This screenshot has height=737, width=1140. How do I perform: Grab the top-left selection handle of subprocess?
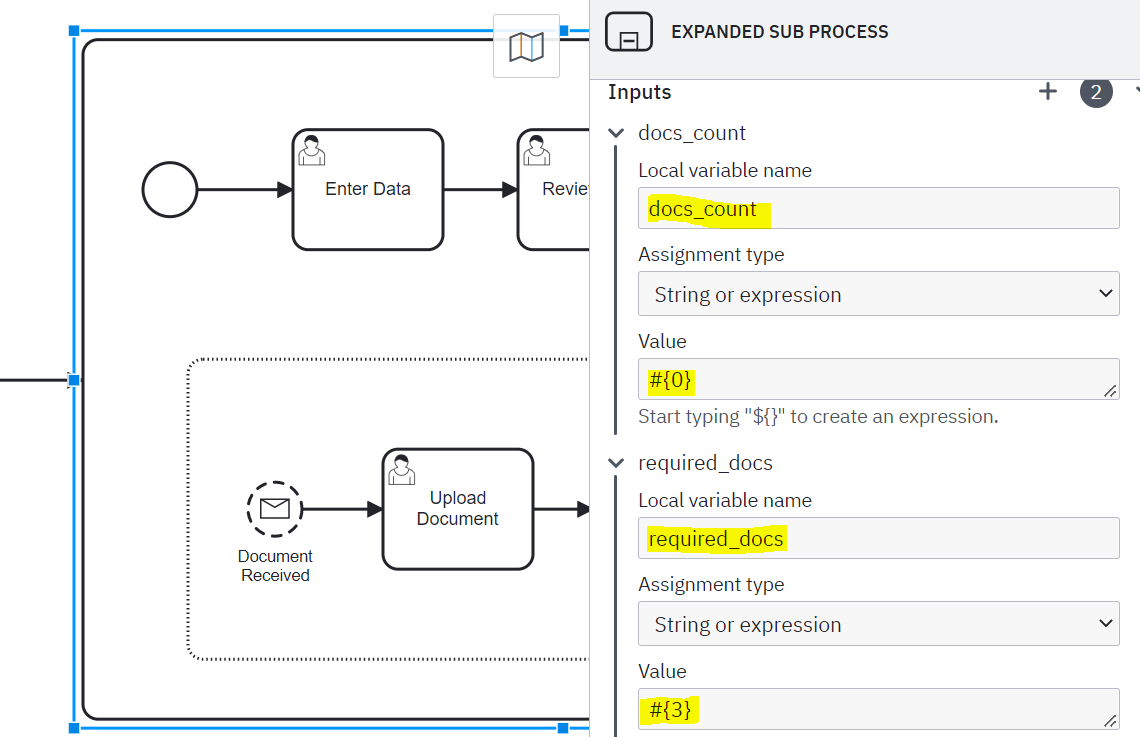[73, 31]
